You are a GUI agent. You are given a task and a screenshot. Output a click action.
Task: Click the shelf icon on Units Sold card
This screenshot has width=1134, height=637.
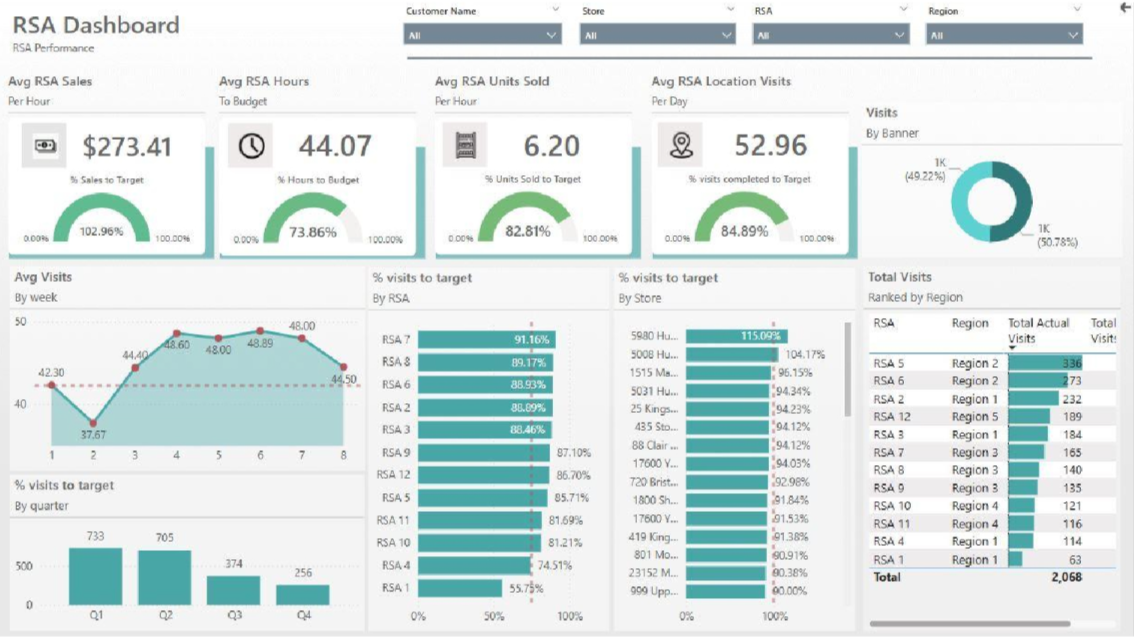[464, 145]
